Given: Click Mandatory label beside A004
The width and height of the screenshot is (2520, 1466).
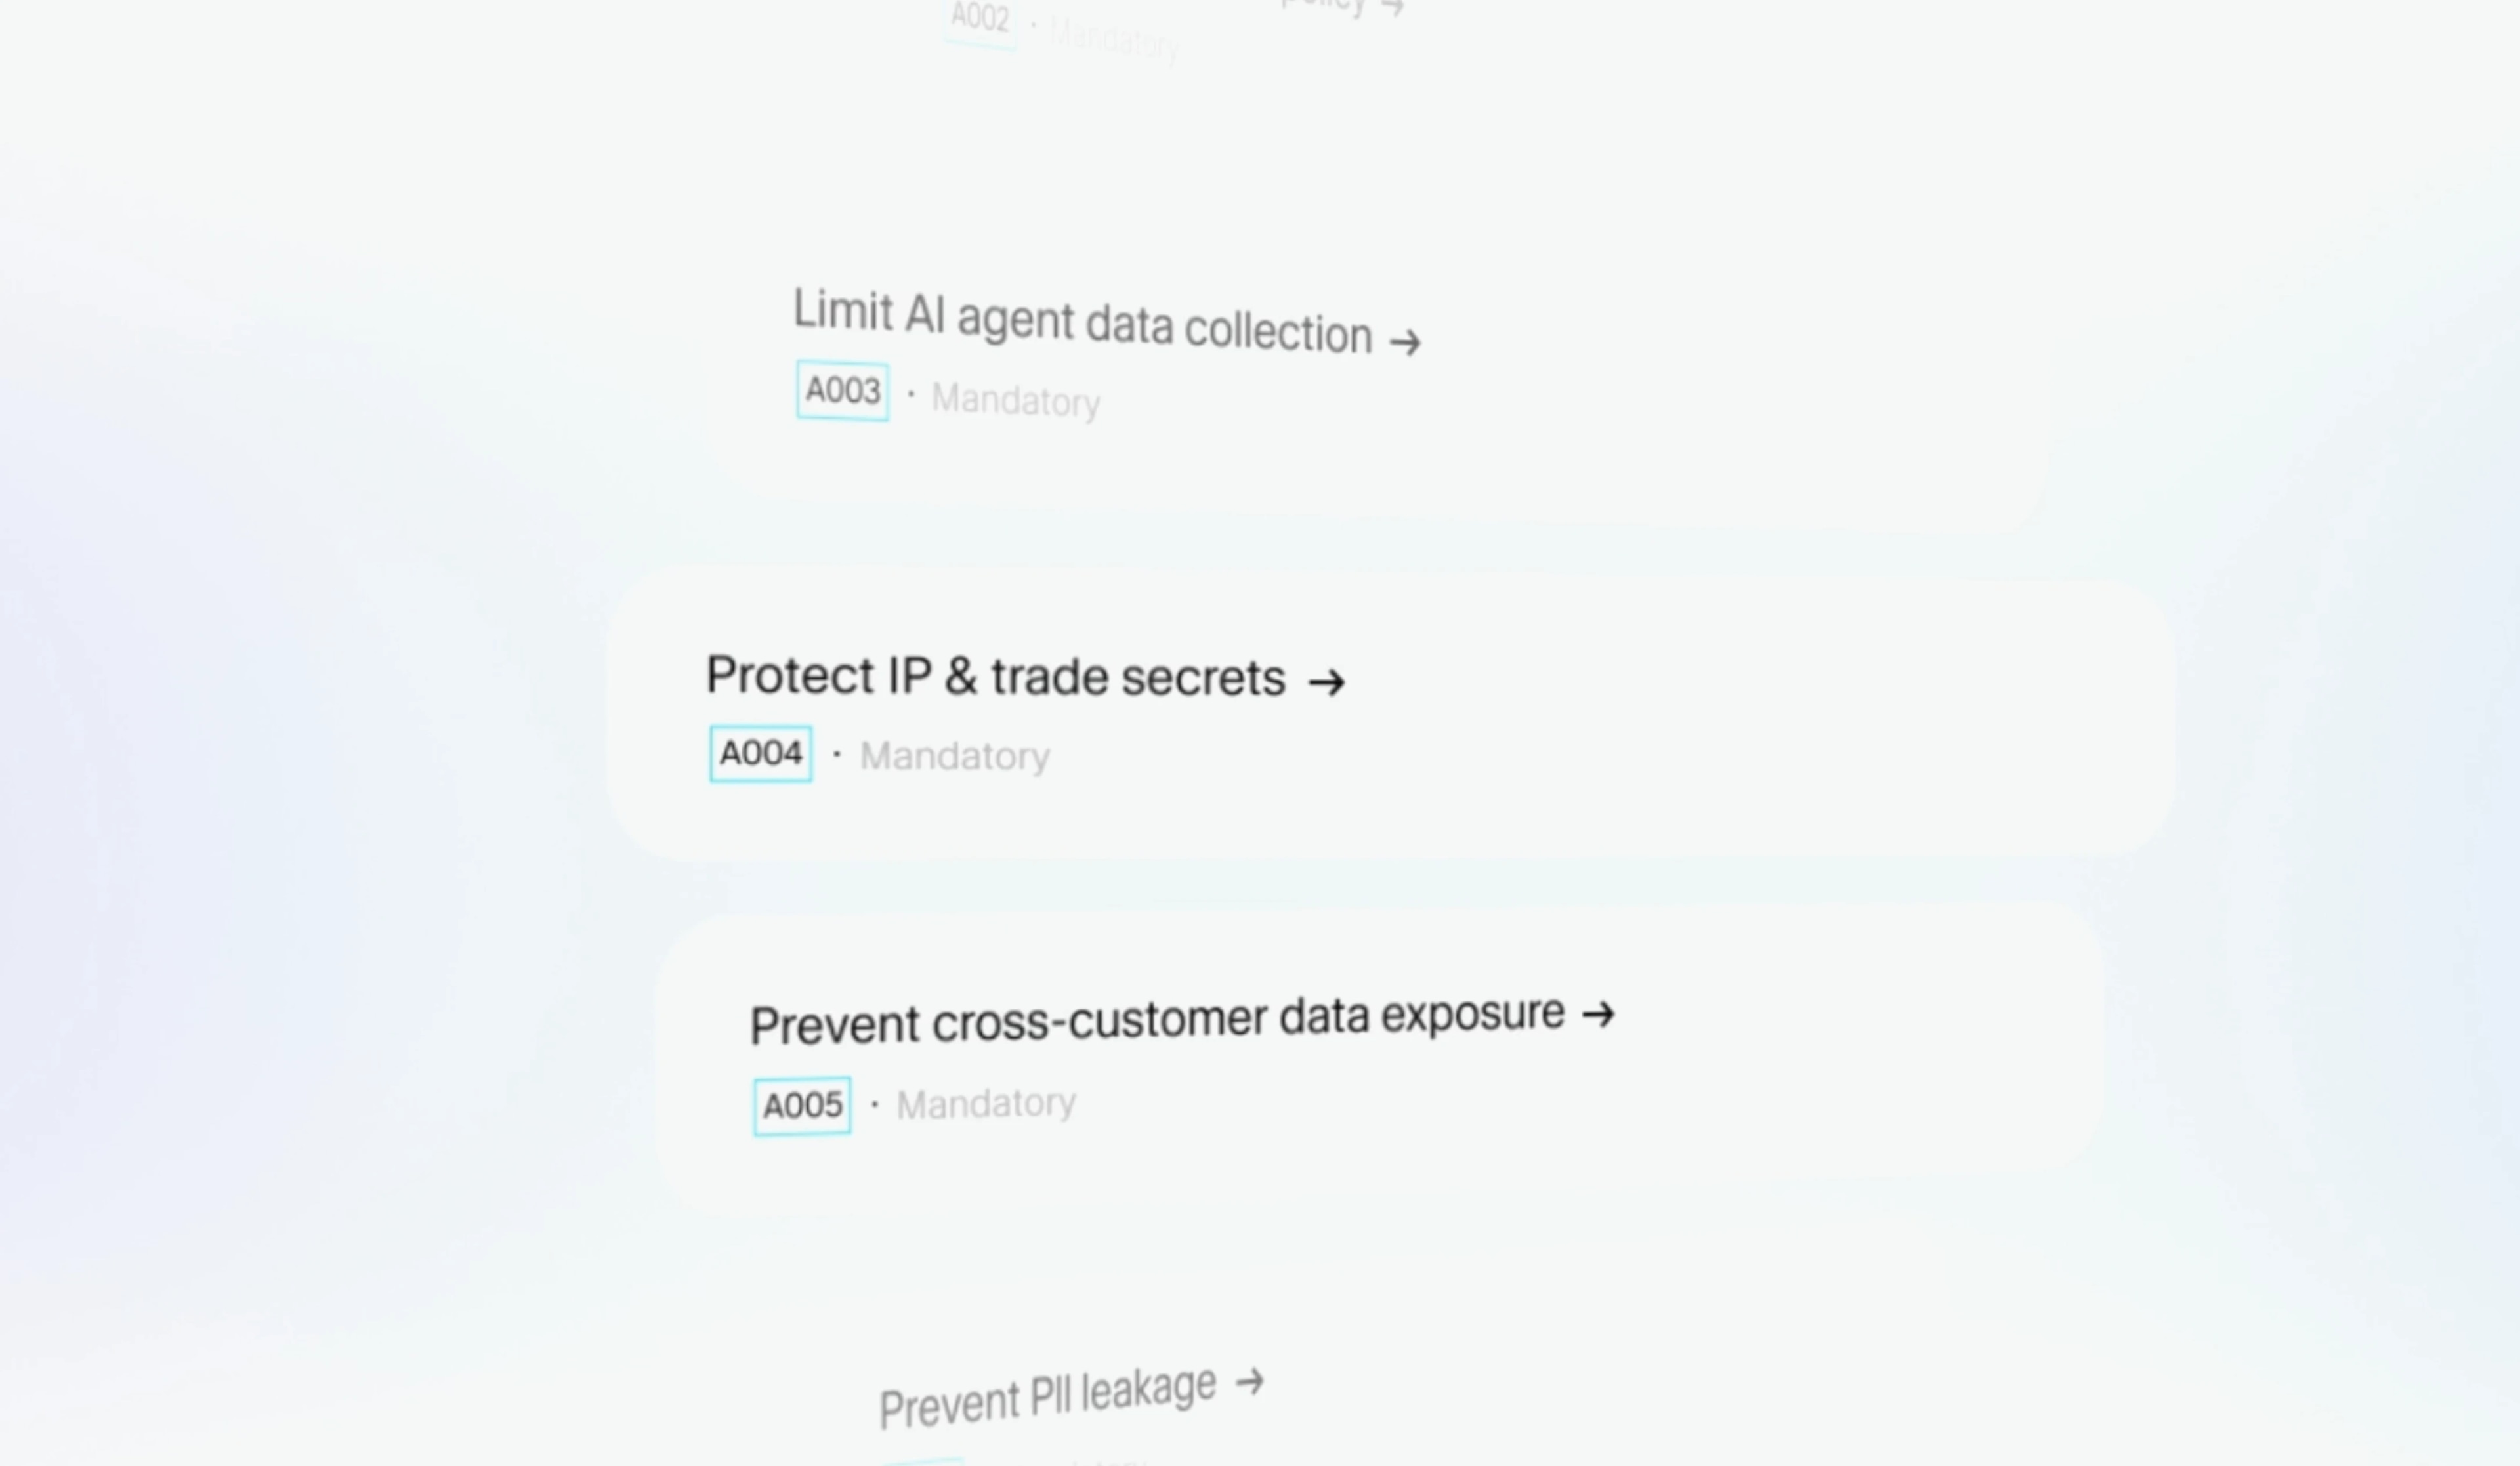Looking at the screenshot, I should (955, 756).
